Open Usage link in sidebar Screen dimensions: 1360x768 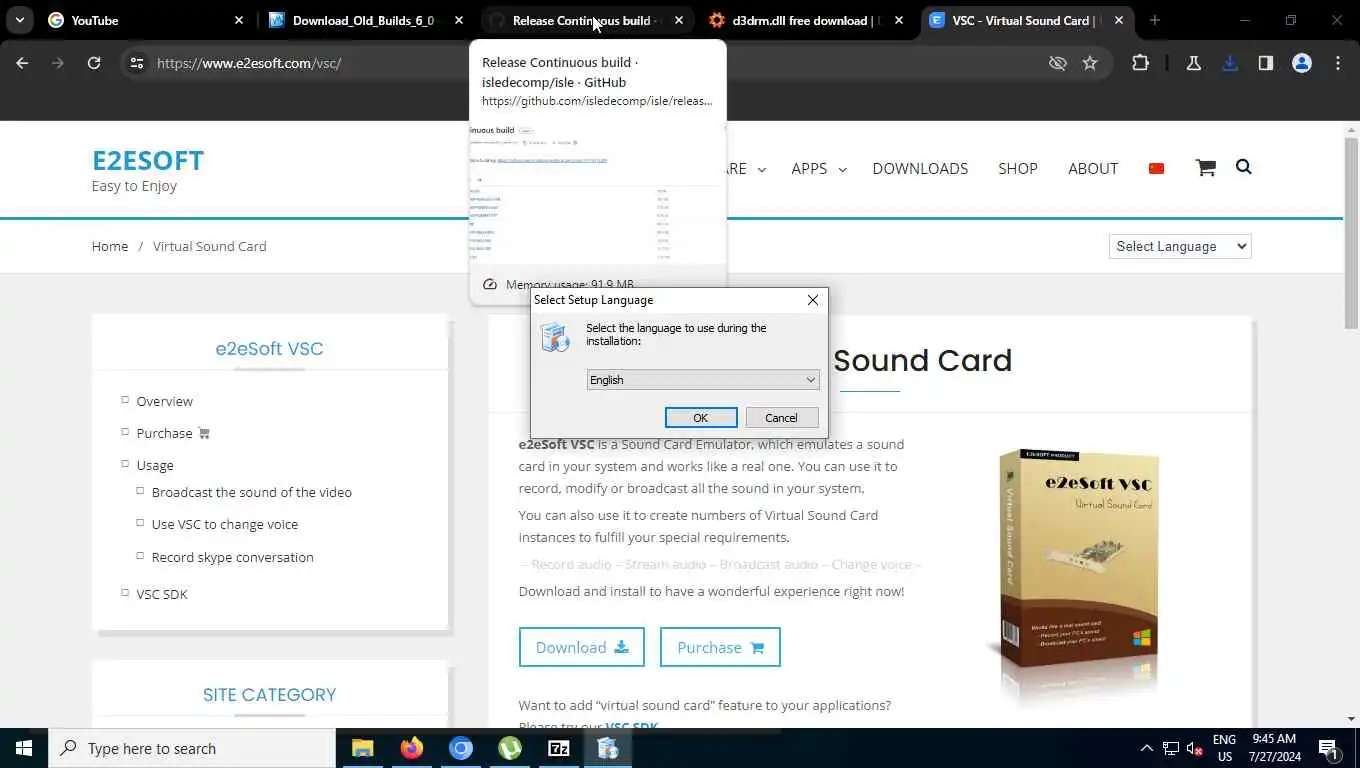coord(155,465)
